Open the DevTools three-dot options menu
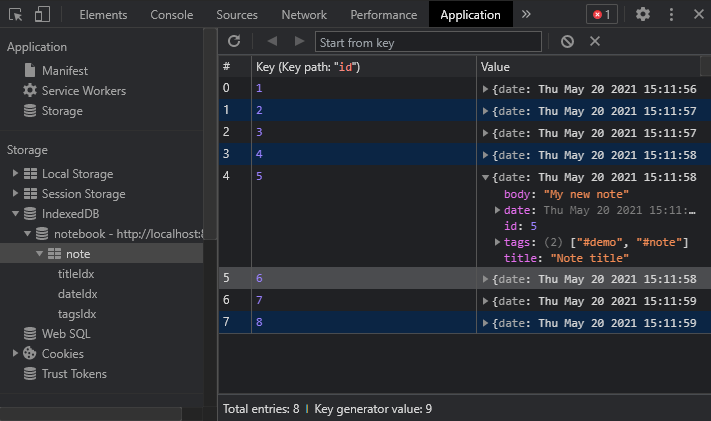Viewport: 711px width, 421px height. (671, 15)
